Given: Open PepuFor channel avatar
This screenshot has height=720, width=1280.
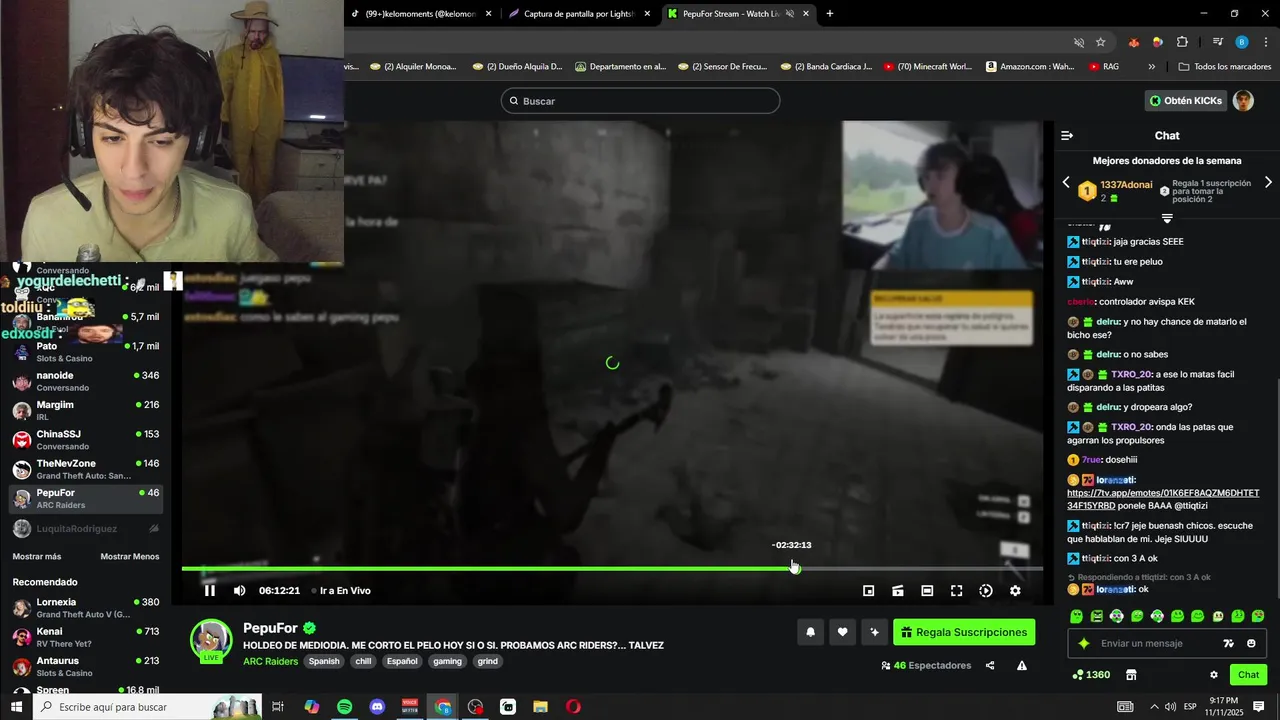Looking at the screenshot, I should [211, 640].
